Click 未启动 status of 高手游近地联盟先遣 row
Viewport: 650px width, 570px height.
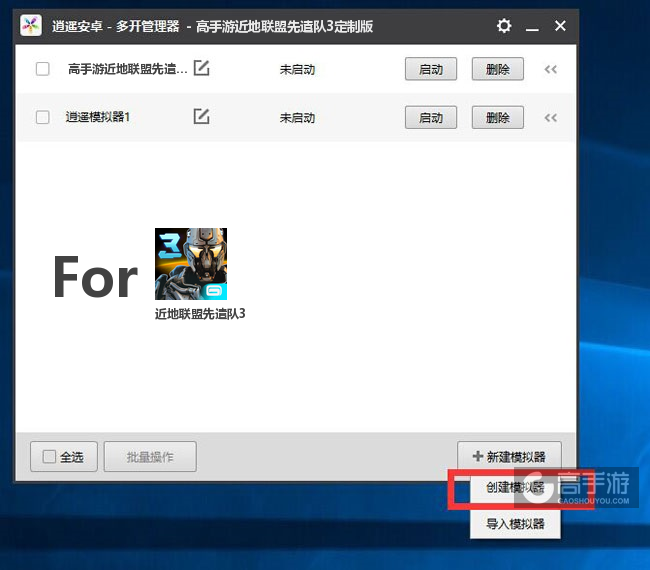pos(297,69)
